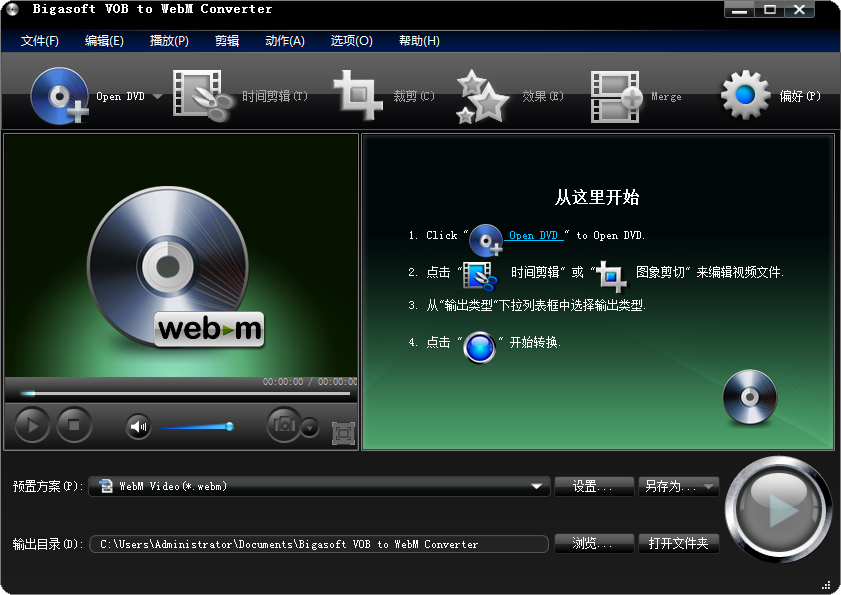Click the 打开文件夹 open folder button
Image resolution: width=841 pixels, height=595 pixels.
point(679,544)
